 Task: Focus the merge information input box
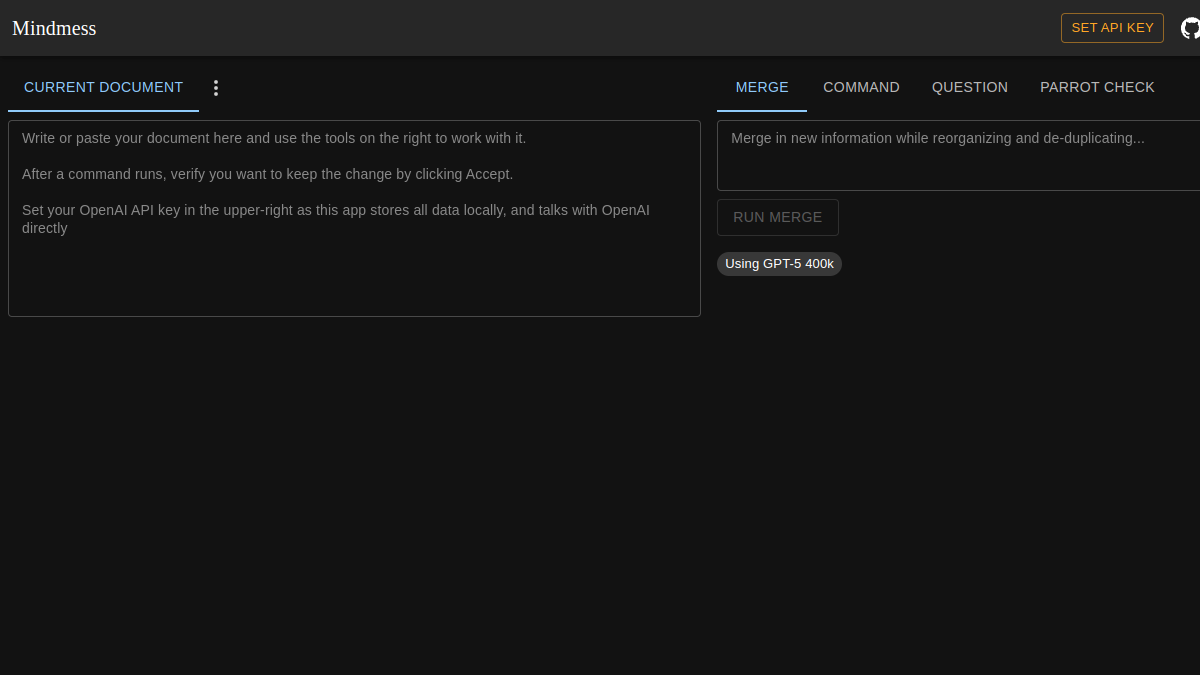pyautogui.click(x=958, y=155)
